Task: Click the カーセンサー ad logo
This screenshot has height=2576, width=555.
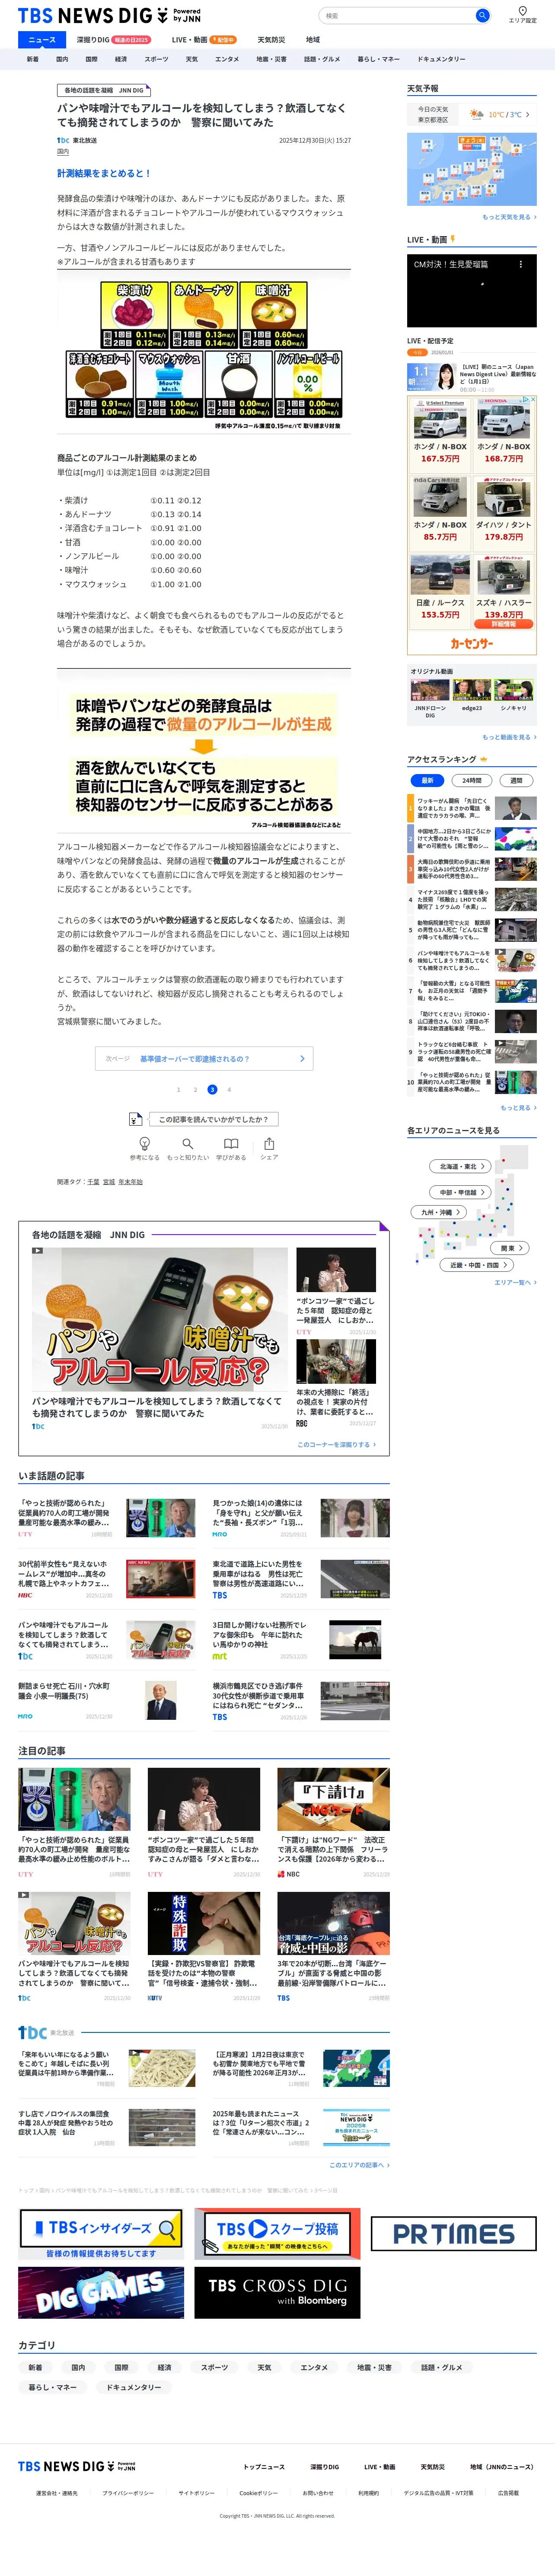Action: tap(472, 644)
